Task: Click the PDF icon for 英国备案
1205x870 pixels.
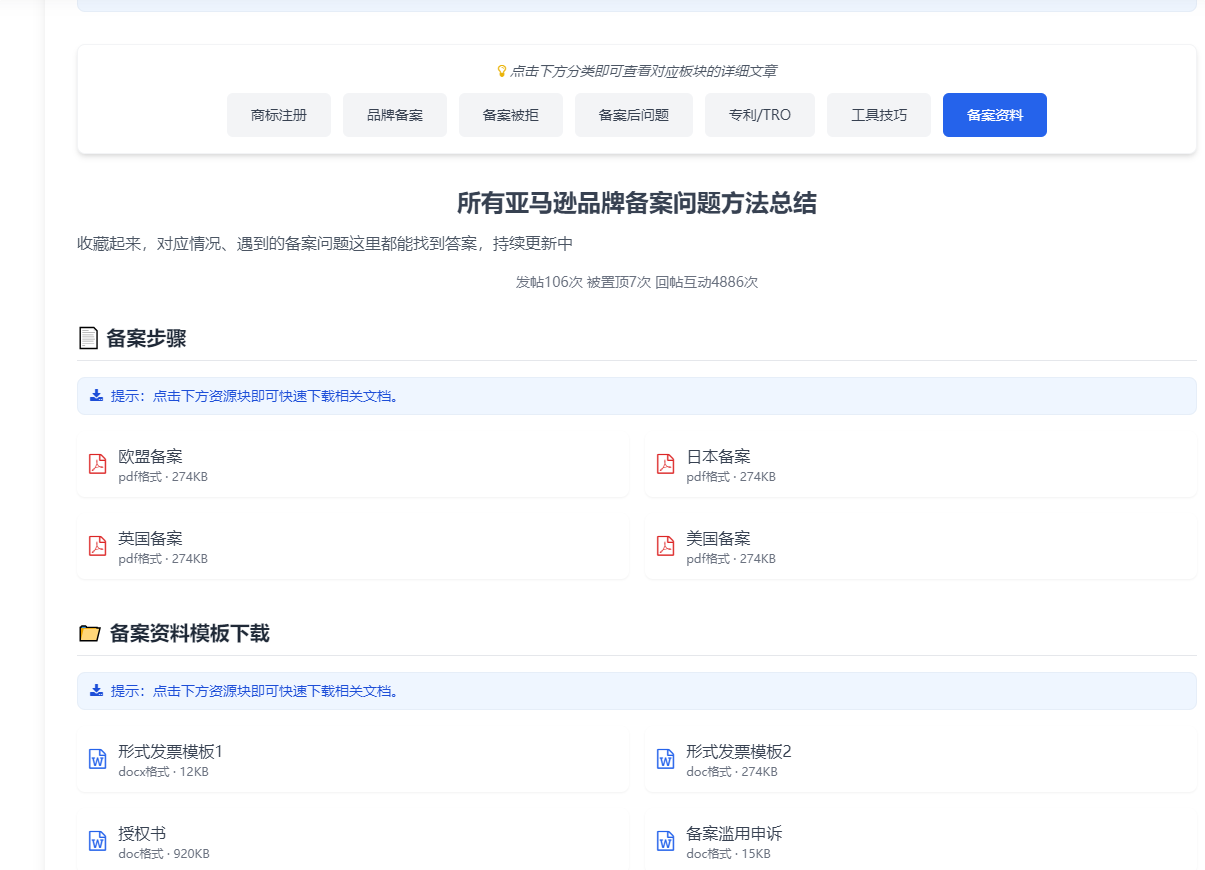Action: click(x=97, y=546)
